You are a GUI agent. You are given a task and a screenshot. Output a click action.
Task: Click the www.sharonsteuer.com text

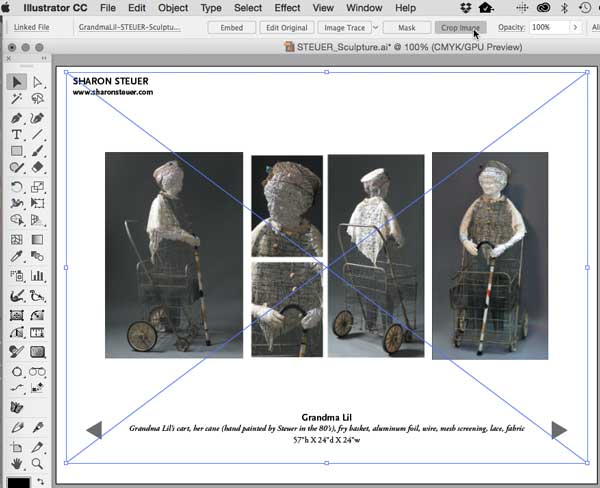[x=113, y=92]
